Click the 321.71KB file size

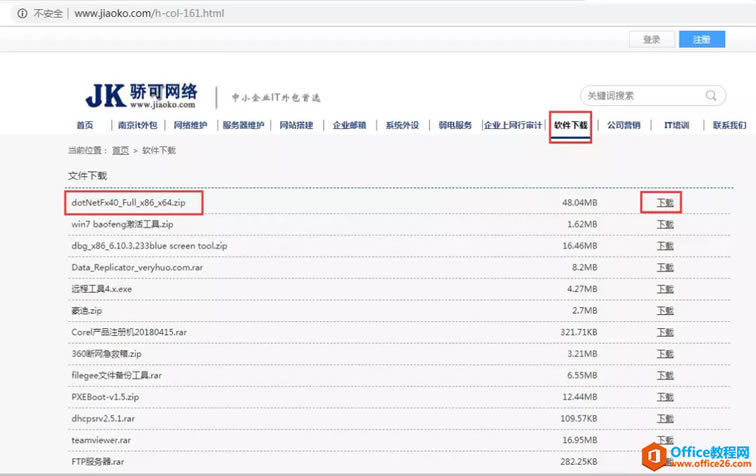click(579, 332)
